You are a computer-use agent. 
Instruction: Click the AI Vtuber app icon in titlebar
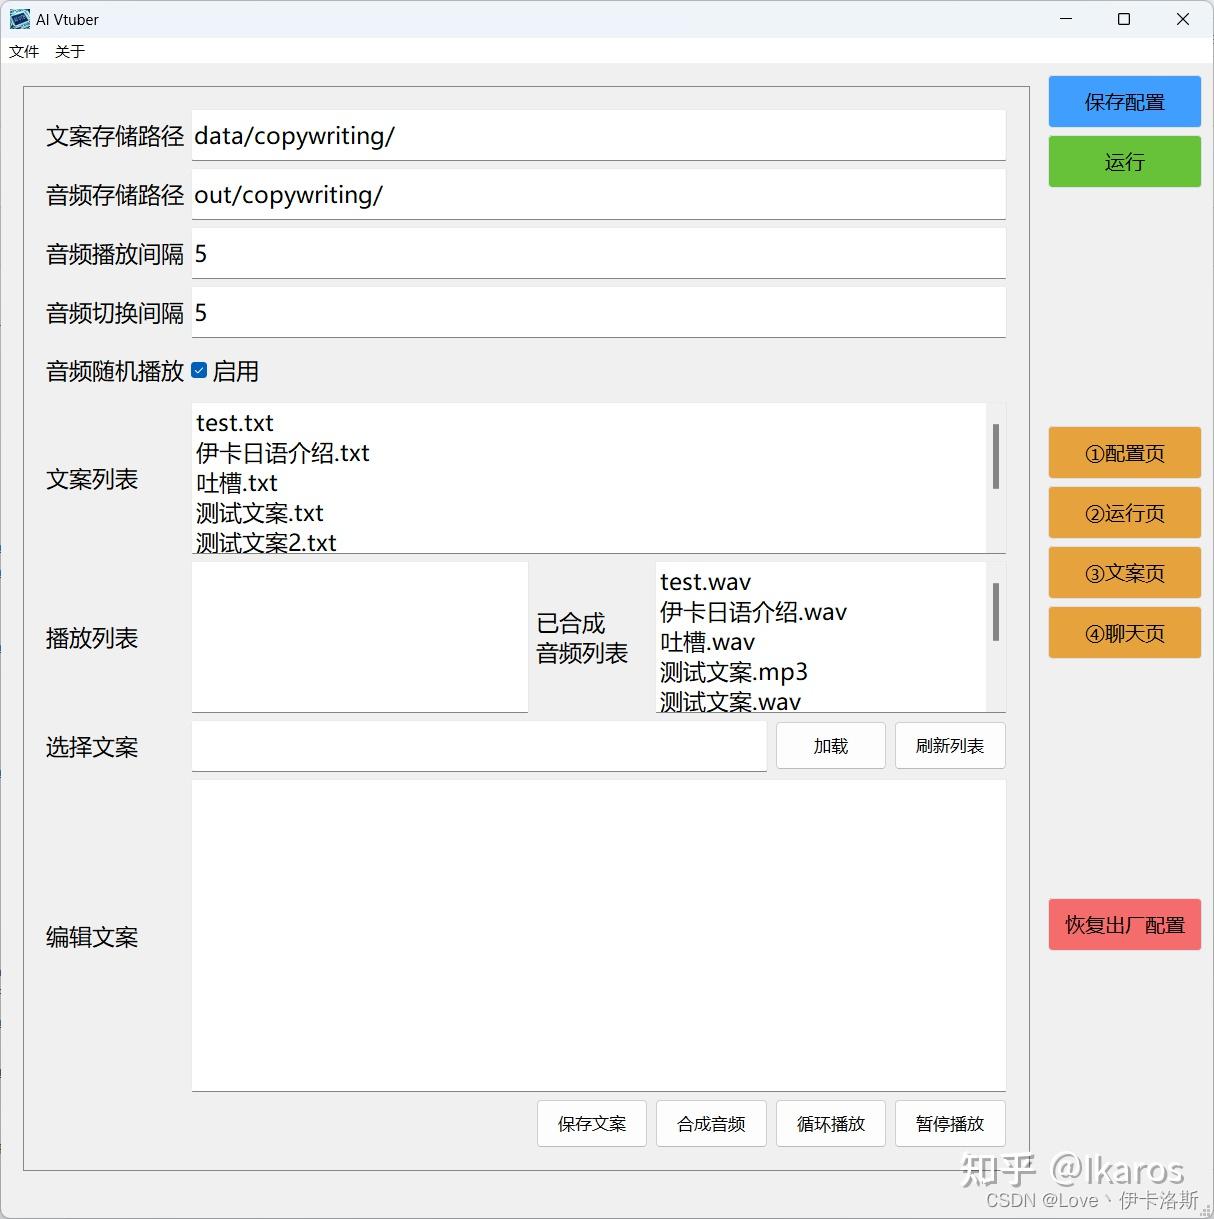point(20,19)
